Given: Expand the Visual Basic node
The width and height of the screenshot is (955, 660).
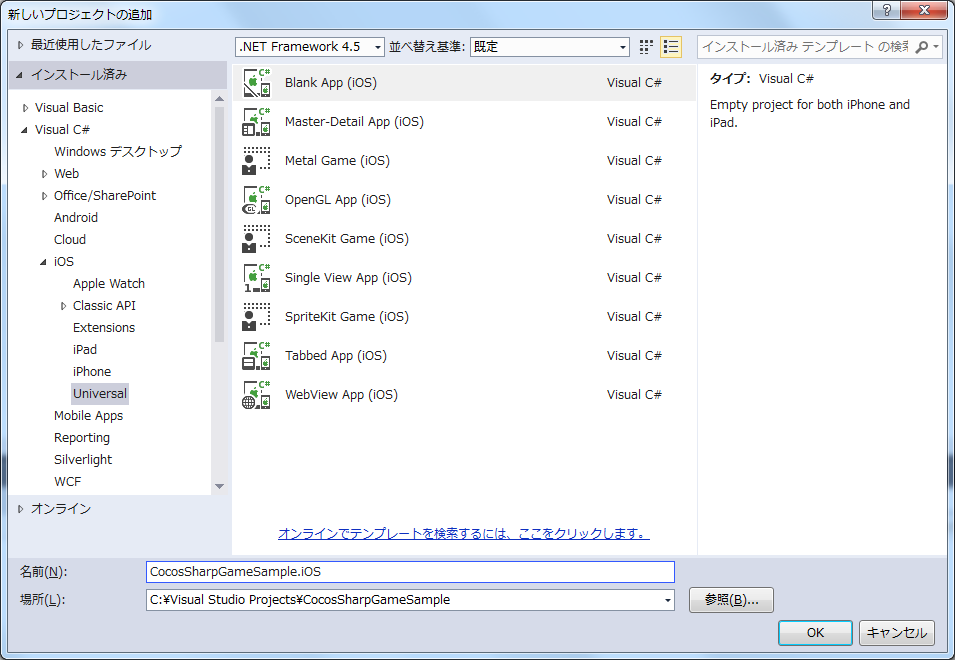Looking at the screenshot, I should [25, 108].
